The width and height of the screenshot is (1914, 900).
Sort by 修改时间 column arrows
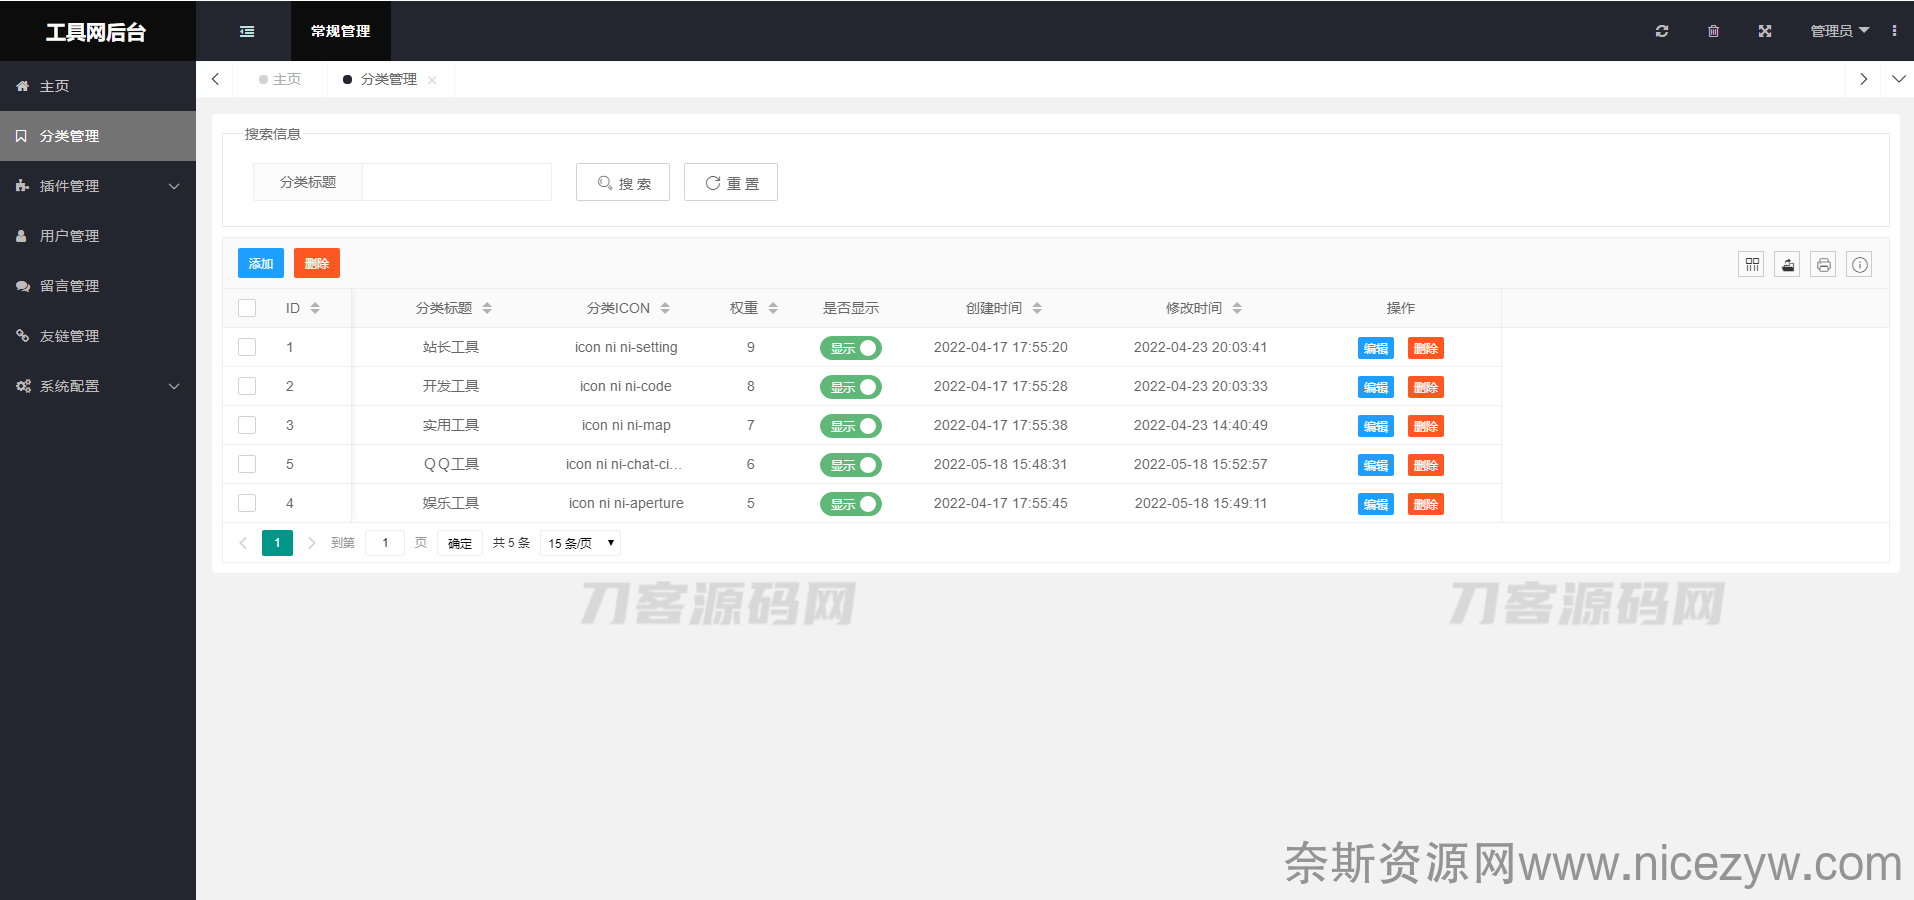tap(1237, 308)
